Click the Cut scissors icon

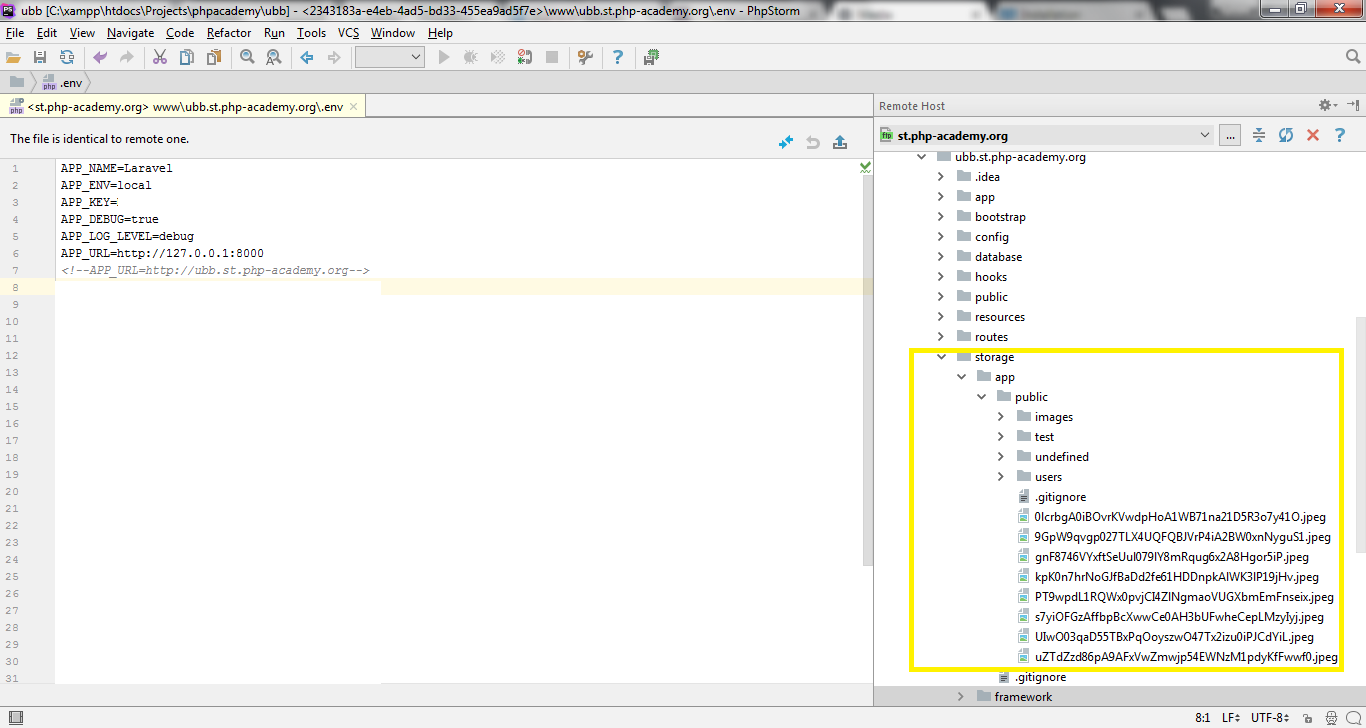[x=159, y=58]
